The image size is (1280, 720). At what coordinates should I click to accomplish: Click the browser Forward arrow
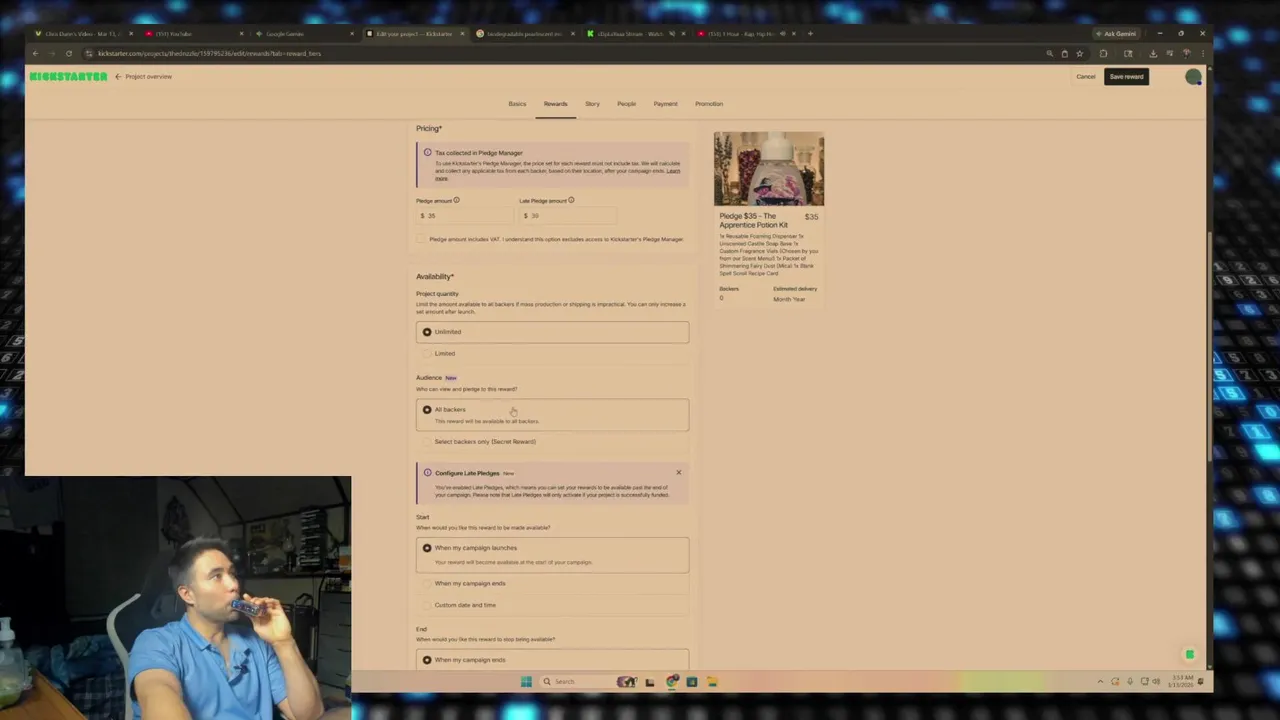coord(52,54)
